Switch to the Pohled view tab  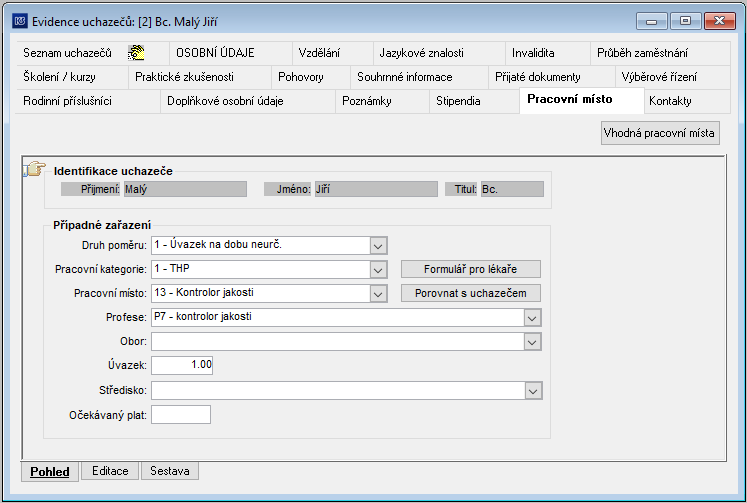pyautogui.click(x=50, y=472)
